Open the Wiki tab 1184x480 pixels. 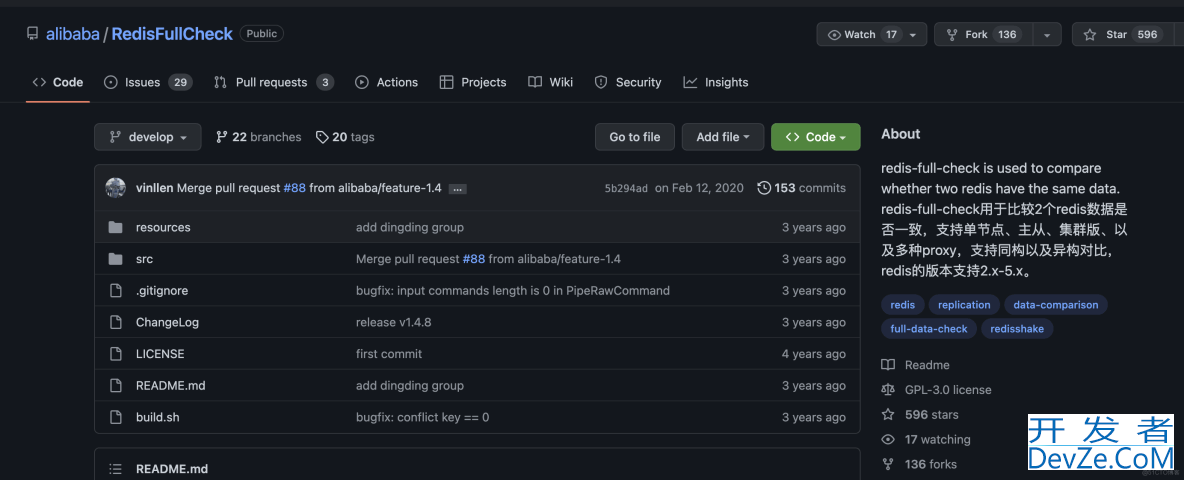(550, 82)
